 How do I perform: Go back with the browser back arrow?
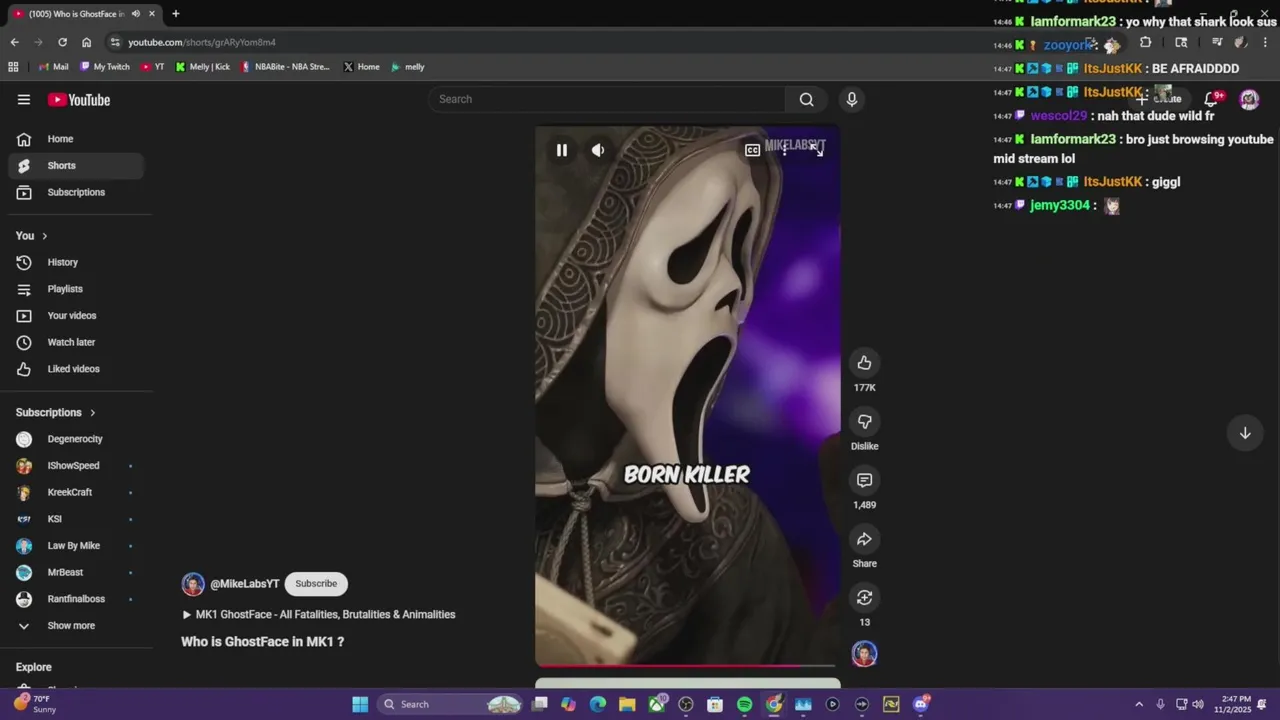pyautogui.click(x=14, y=42)
